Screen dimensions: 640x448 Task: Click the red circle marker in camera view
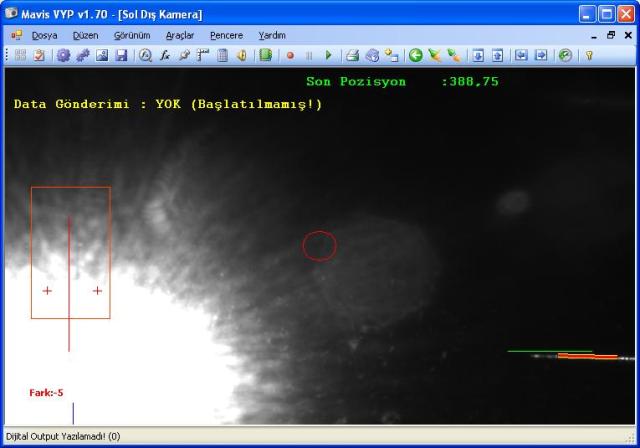pos(320,246)
